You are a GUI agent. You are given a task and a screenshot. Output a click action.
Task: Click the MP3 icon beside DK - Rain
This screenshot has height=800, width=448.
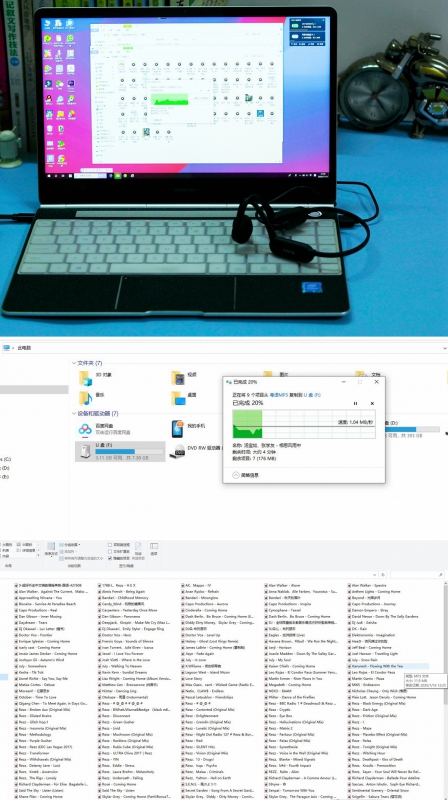click(x=349, y=629)
